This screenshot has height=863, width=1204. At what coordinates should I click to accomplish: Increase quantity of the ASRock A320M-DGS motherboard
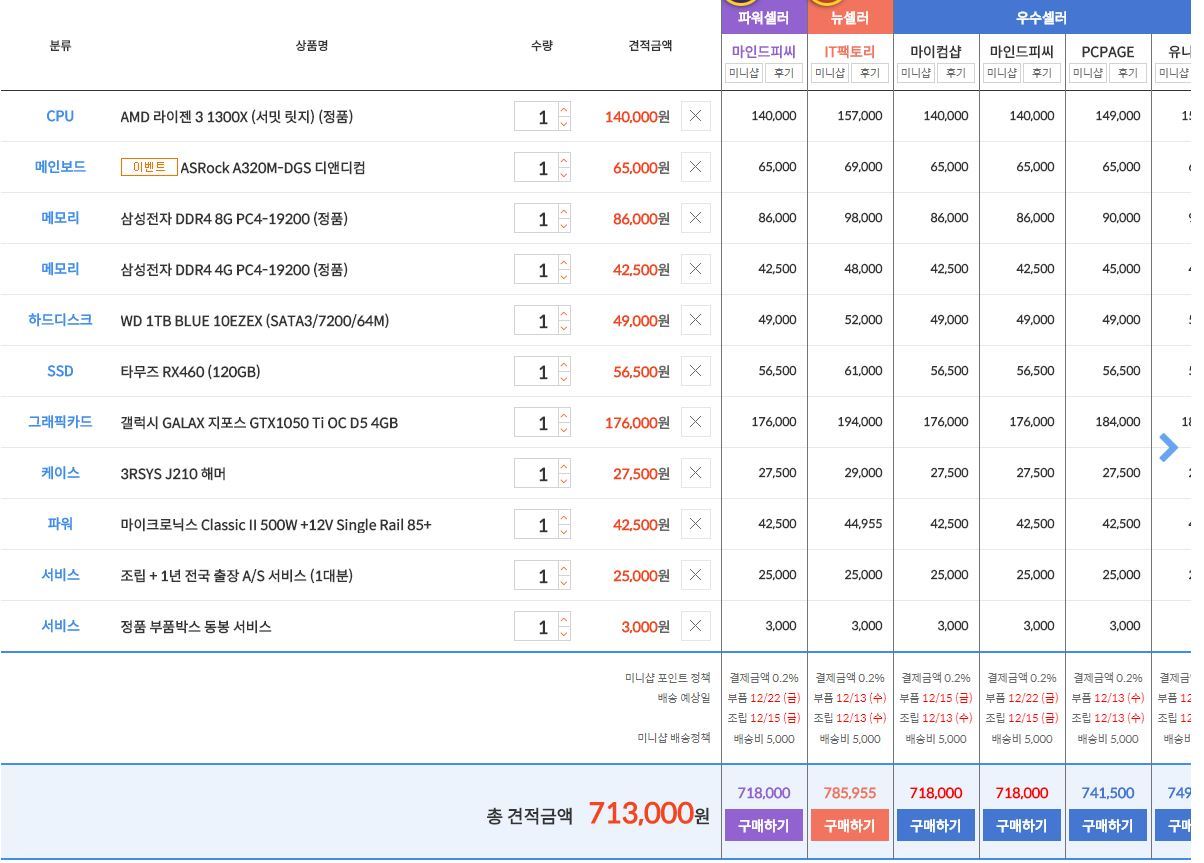click(564, 161)
